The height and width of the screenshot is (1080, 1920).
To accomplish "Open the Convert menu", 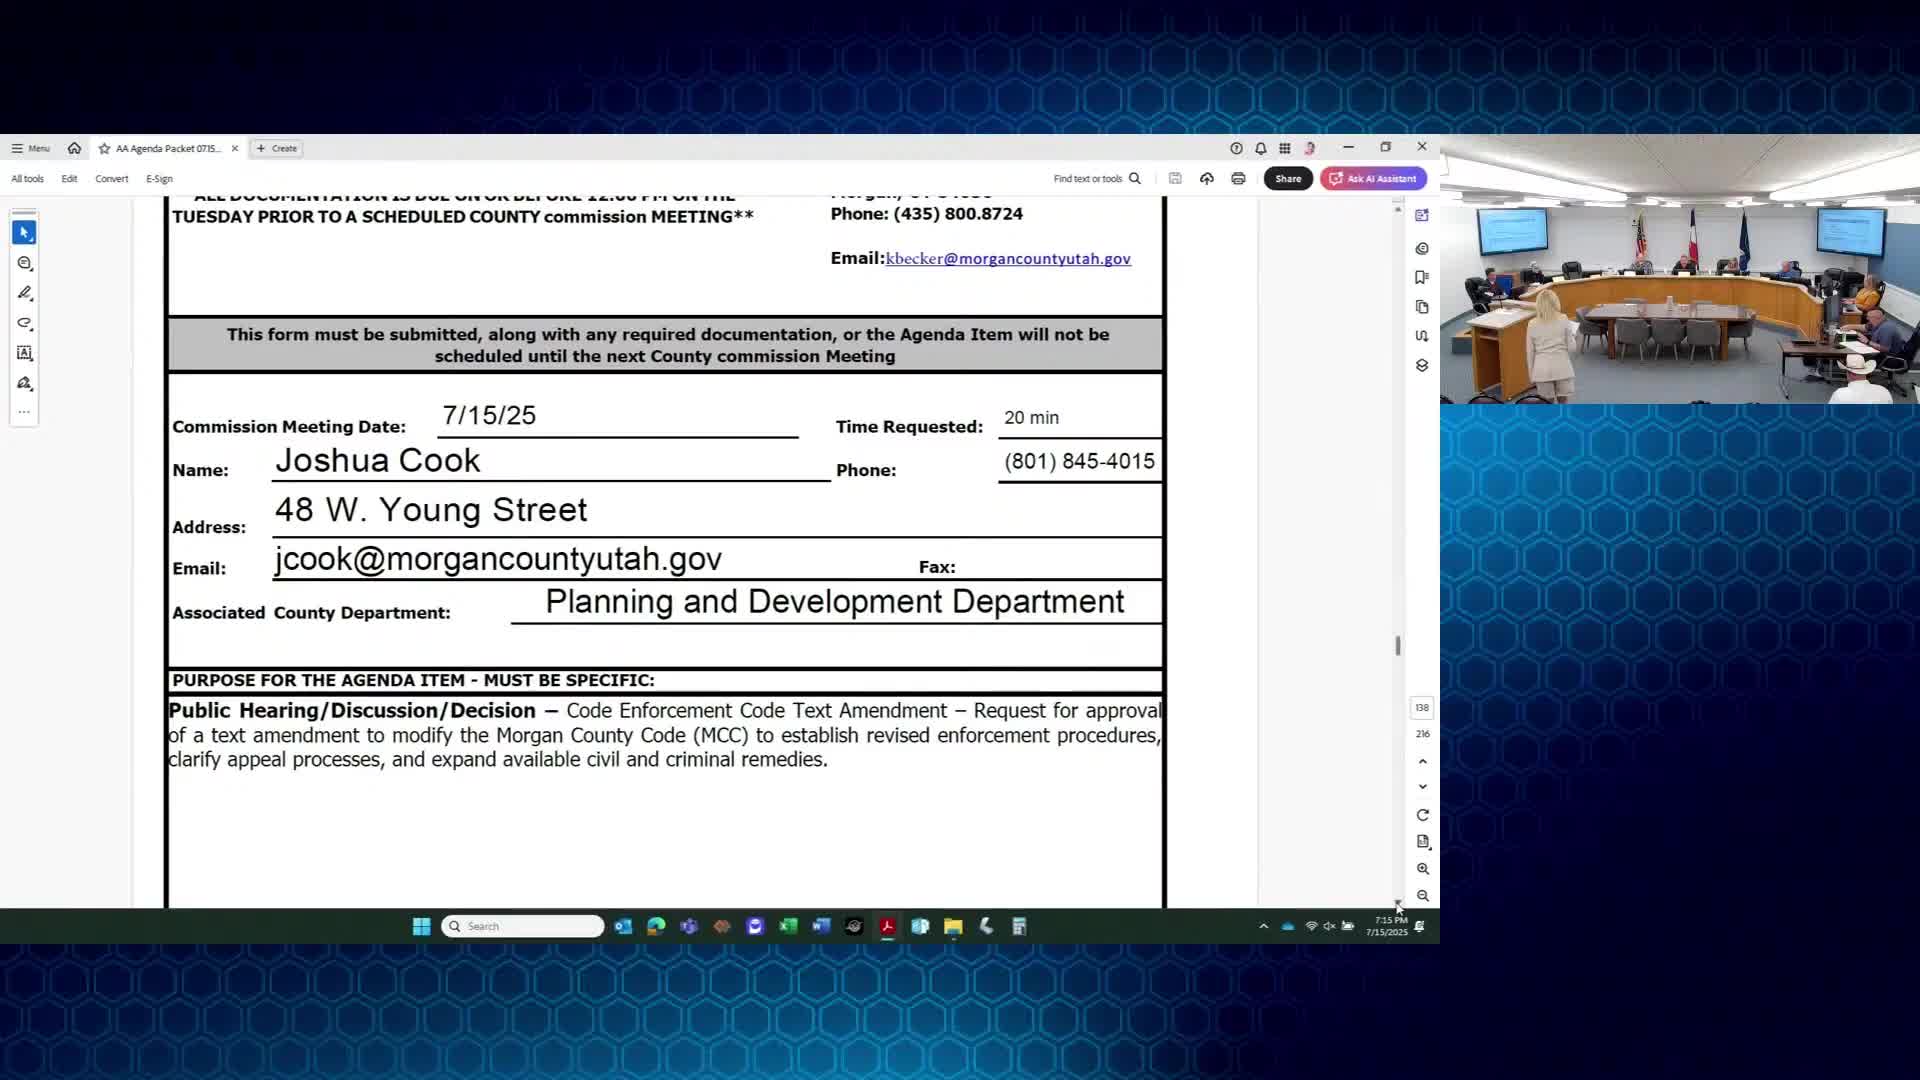I will click(112, 179).
